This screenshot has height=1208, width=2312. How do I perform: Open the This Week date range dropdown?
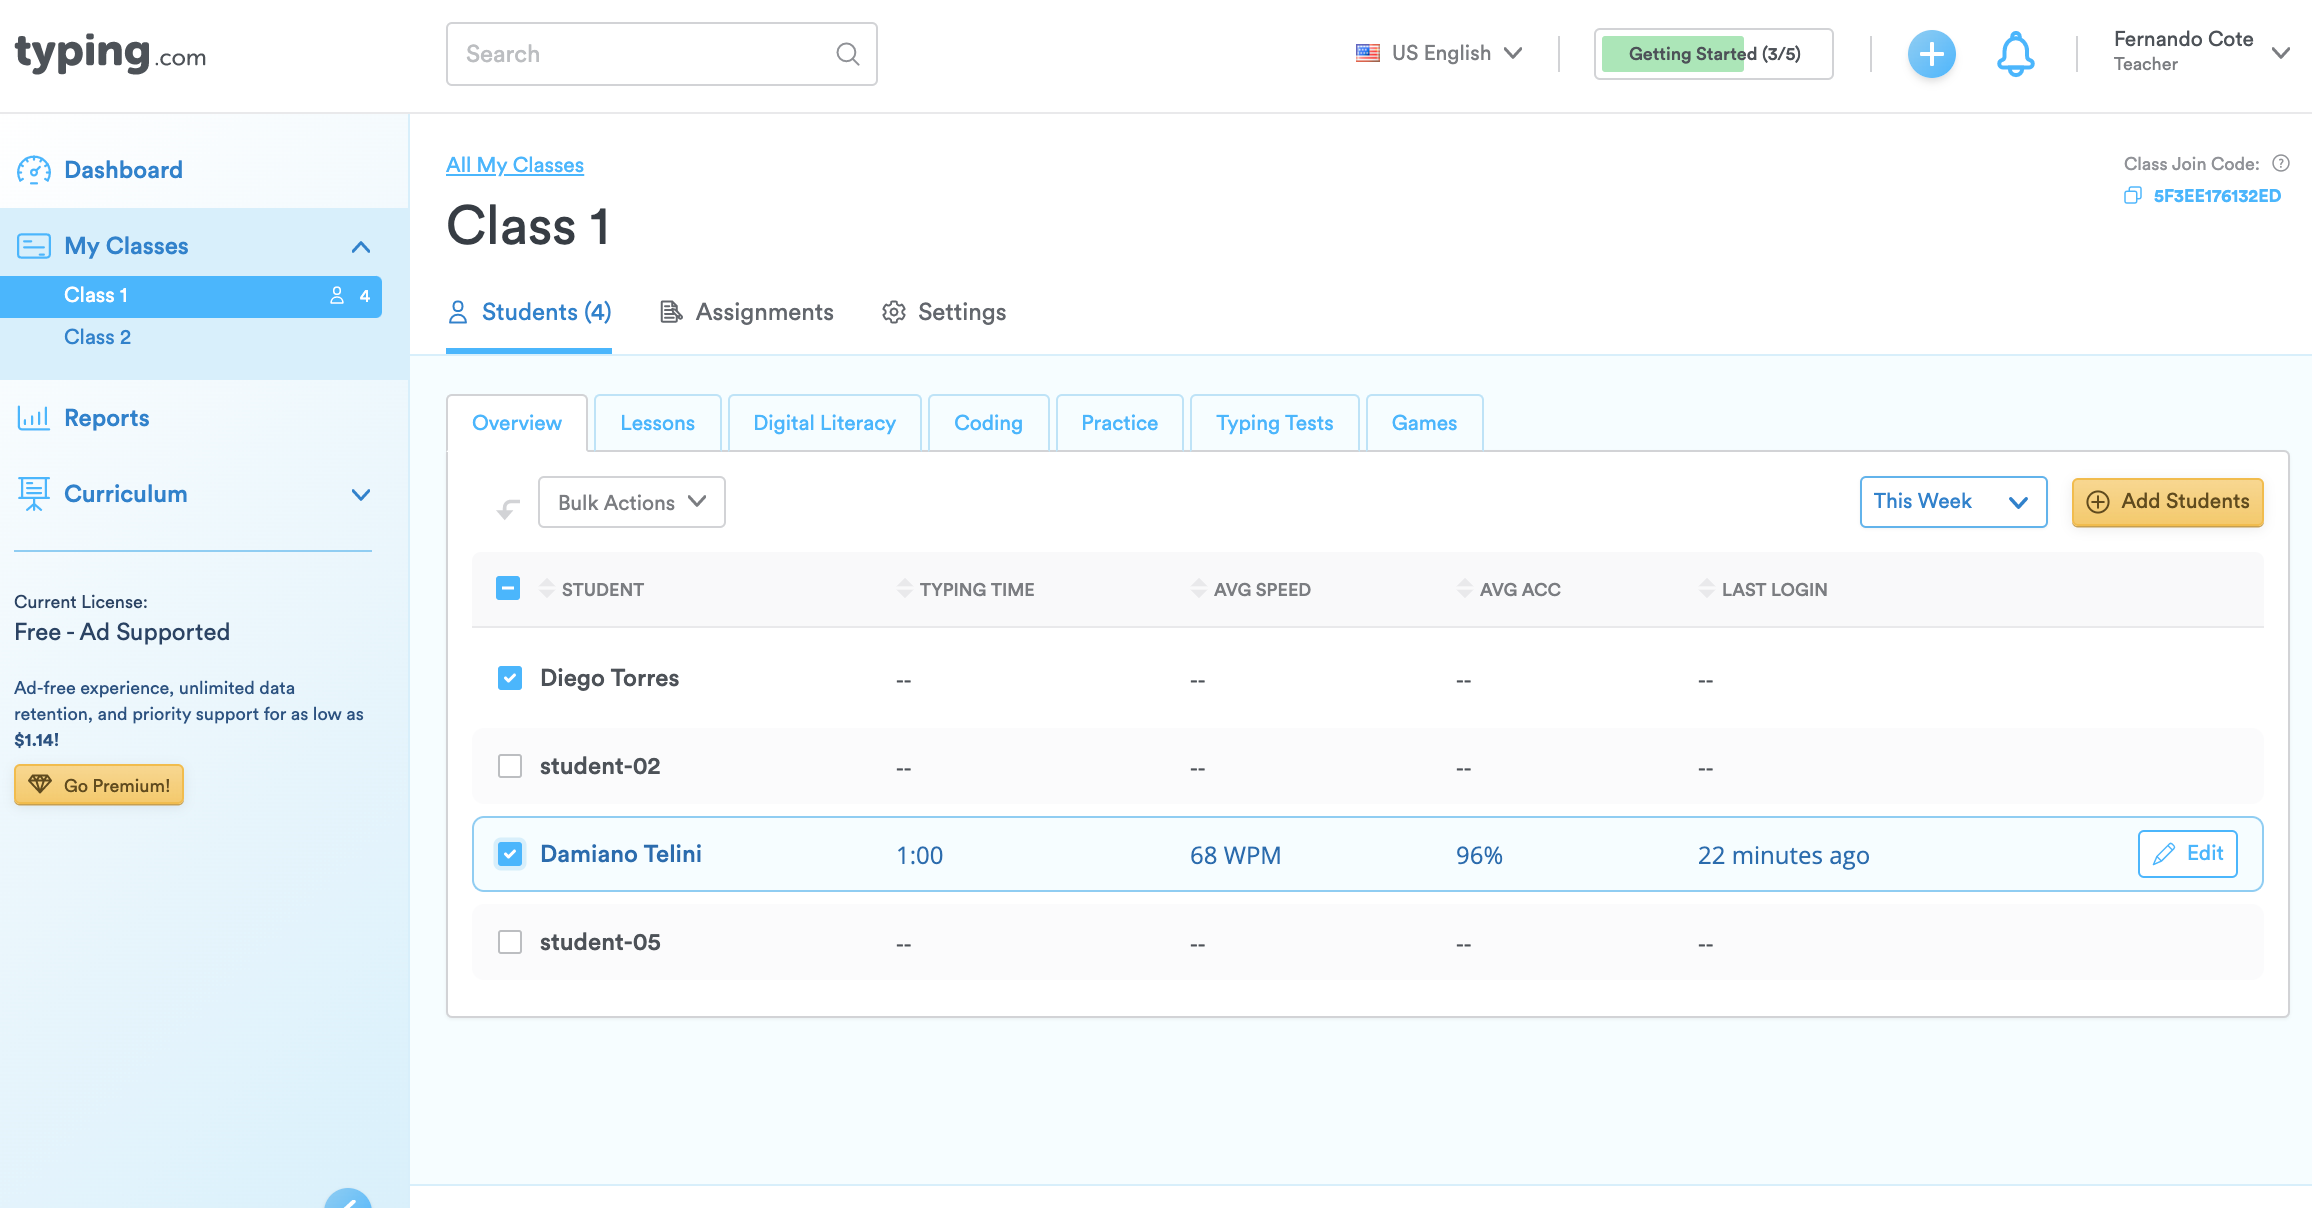click(x=1952, y=502)
